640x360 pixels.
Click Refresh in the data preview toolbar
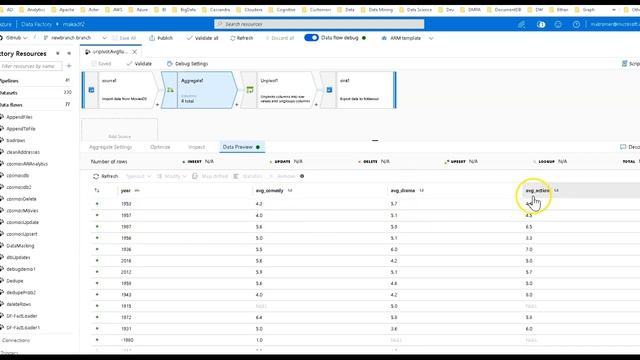pos(105,176)
